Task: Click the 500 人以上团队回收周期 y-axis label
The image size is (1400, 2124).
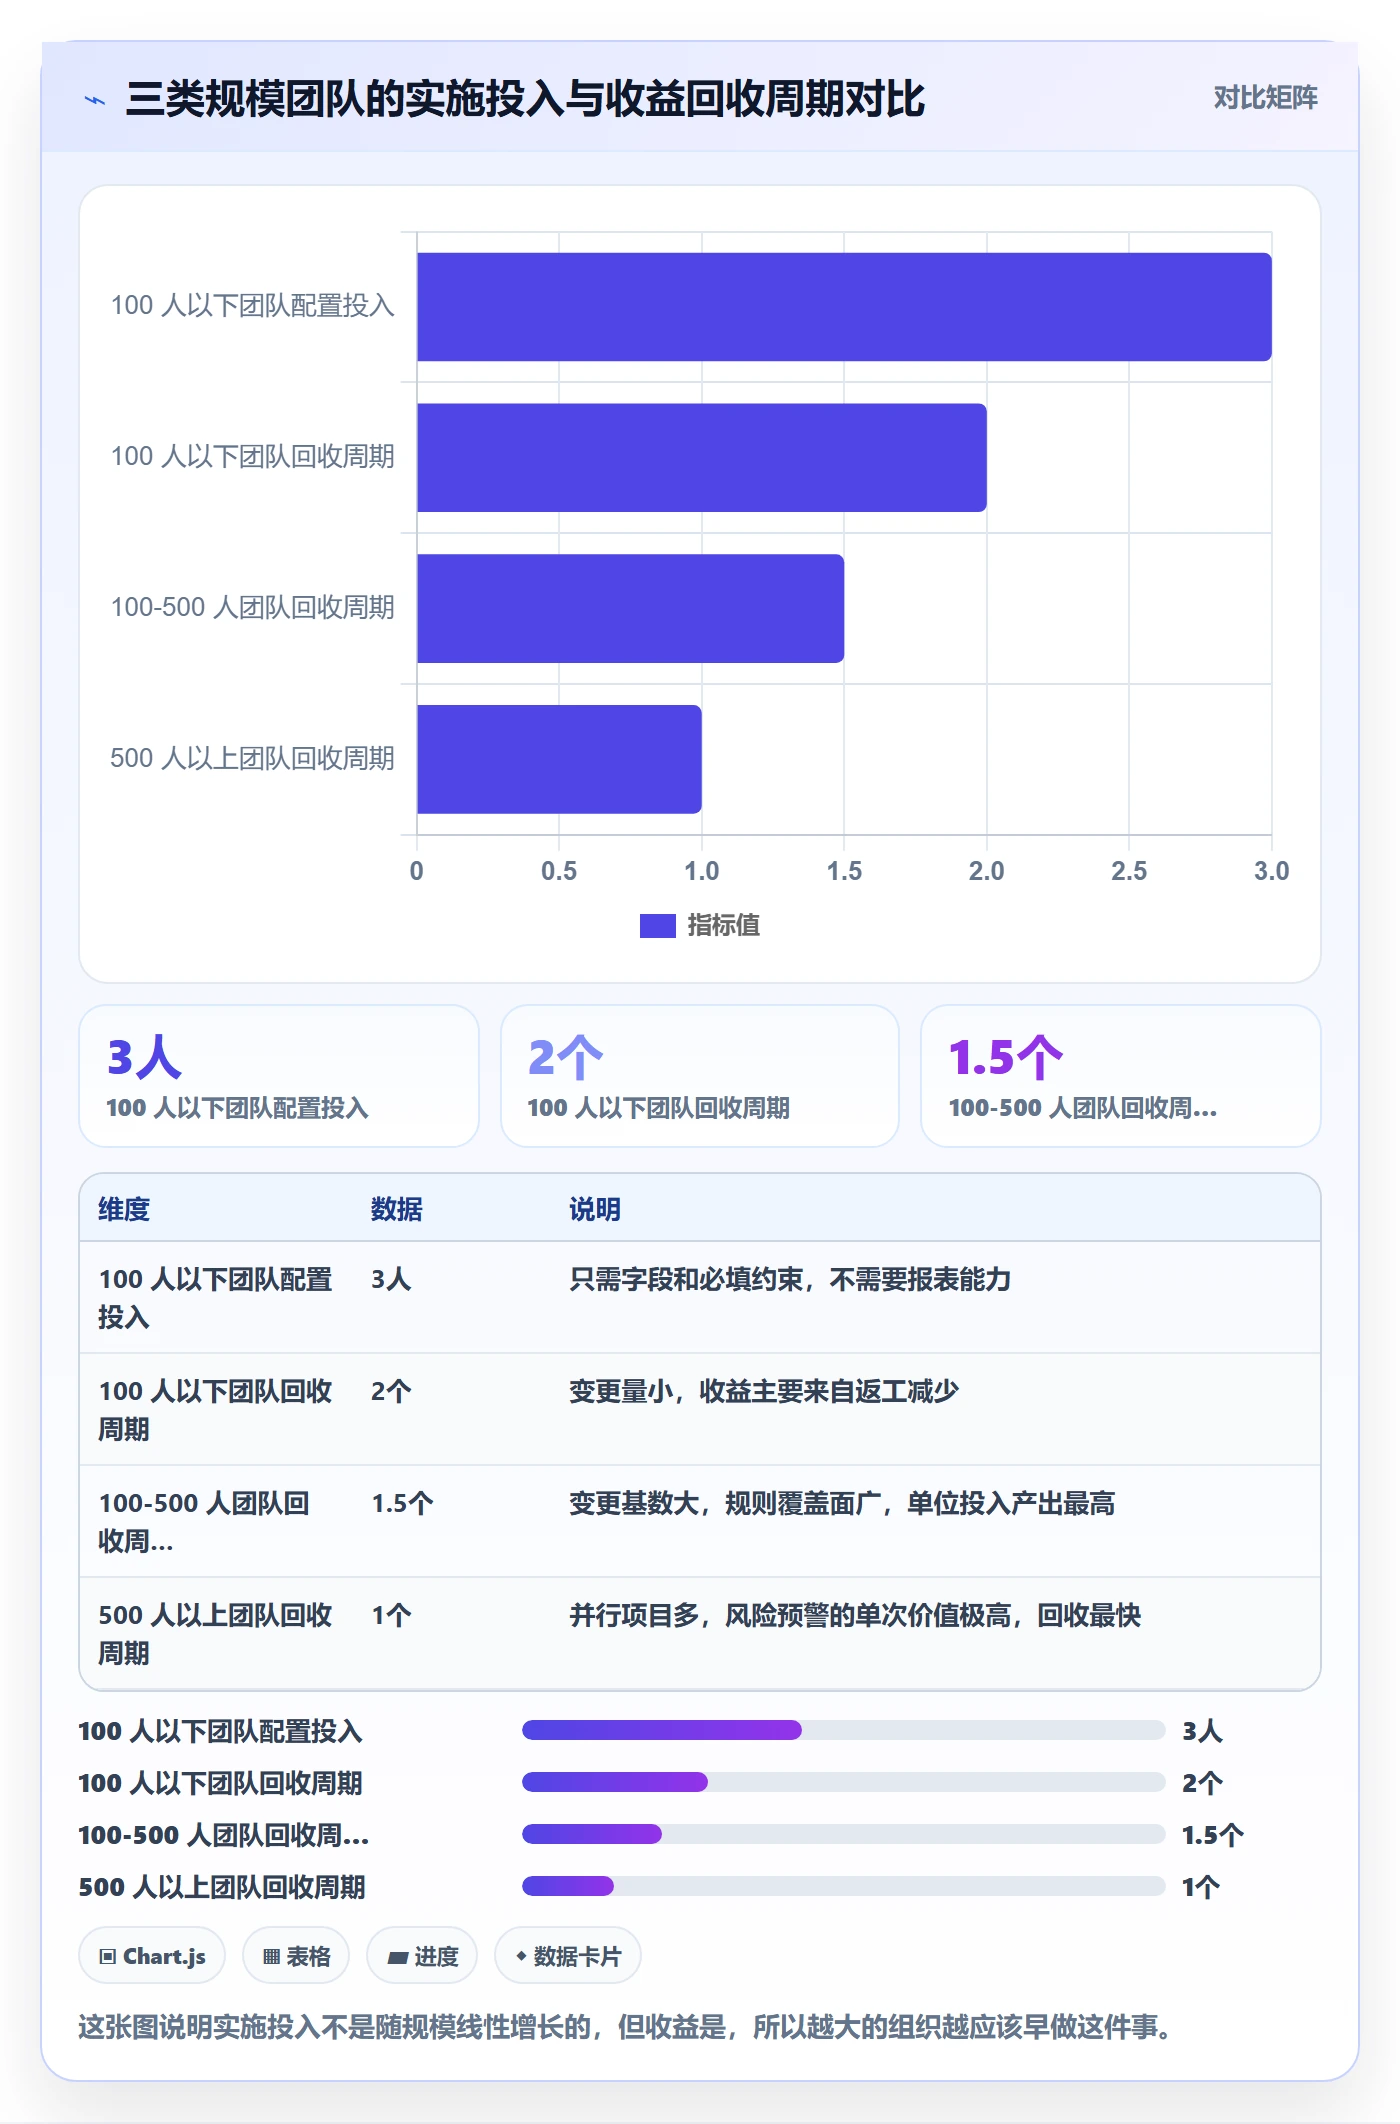Action: [x=253, y=759]
